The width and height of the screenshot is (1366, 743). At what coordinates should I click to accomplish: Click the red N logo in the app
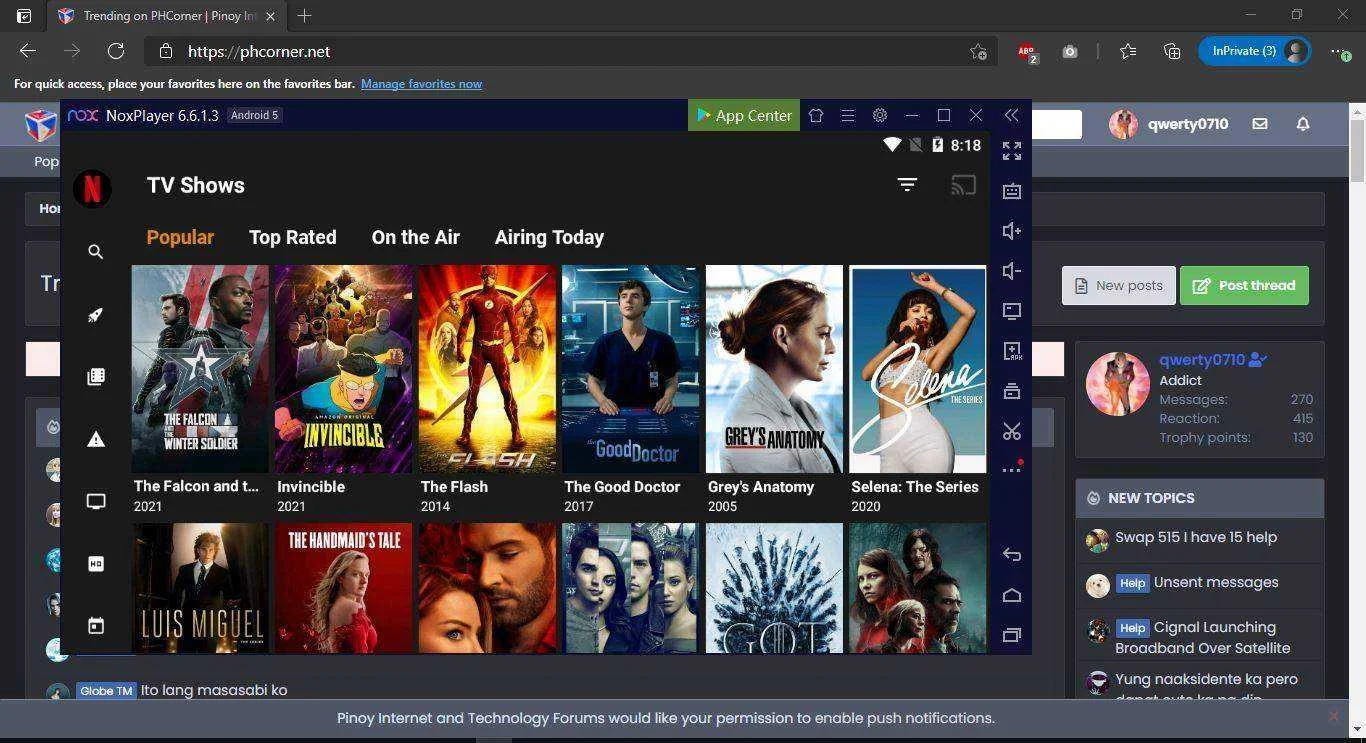[x=92, y=188]
